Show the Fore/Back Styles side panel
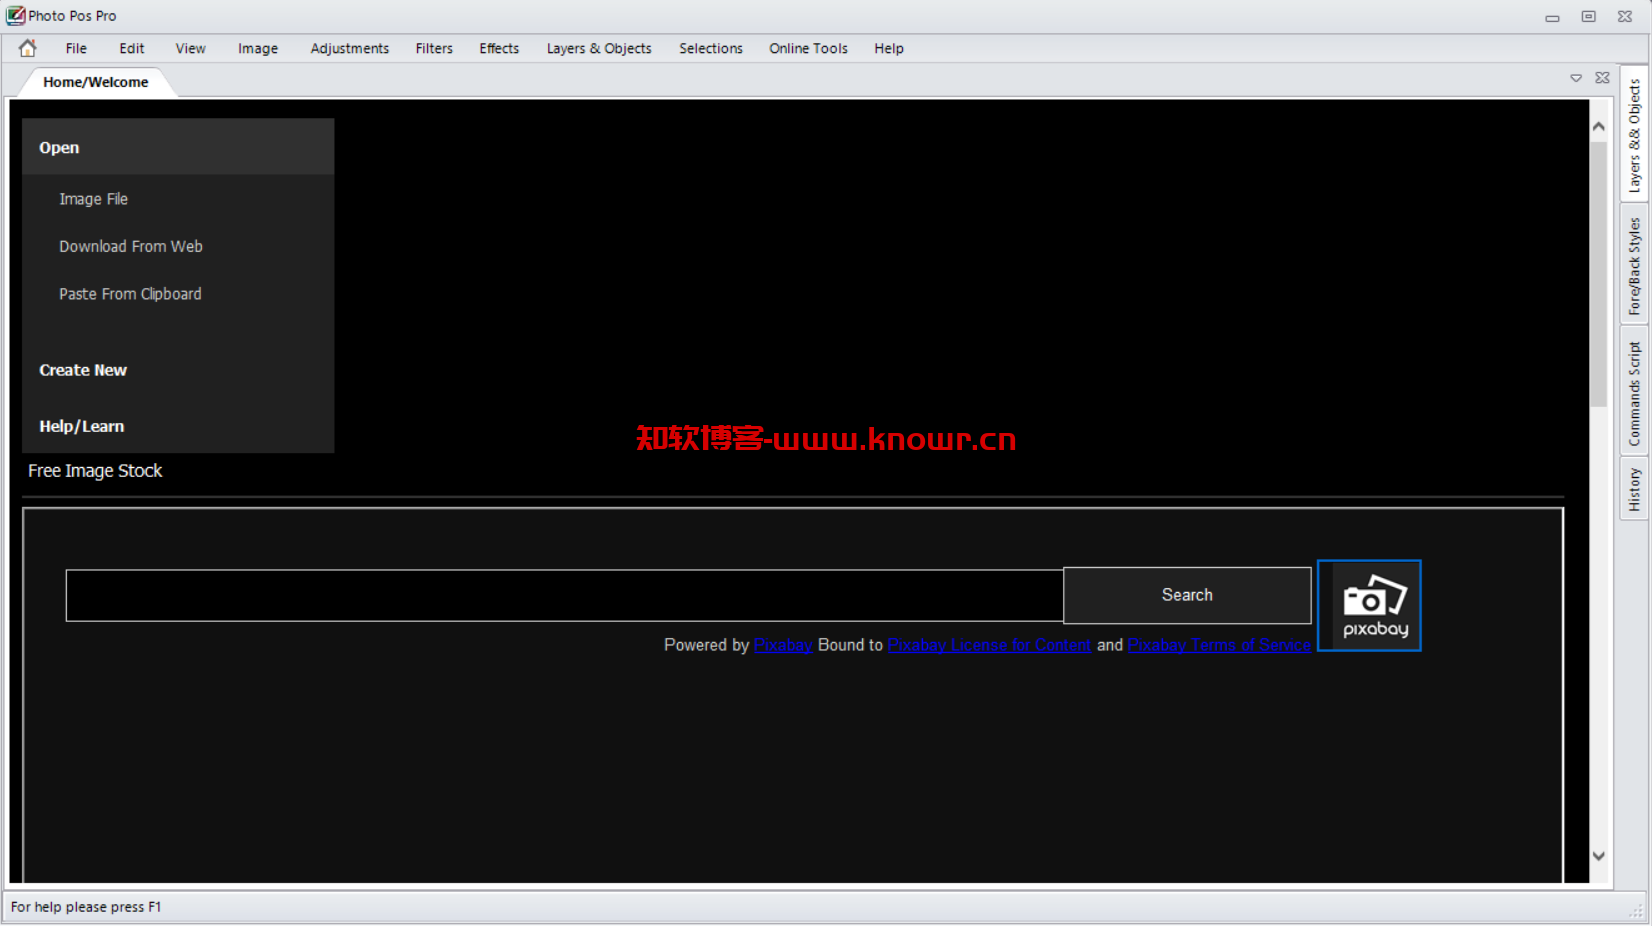Image resolution: width=1652 pixels, height=926 pixels. pos(1634,266)
